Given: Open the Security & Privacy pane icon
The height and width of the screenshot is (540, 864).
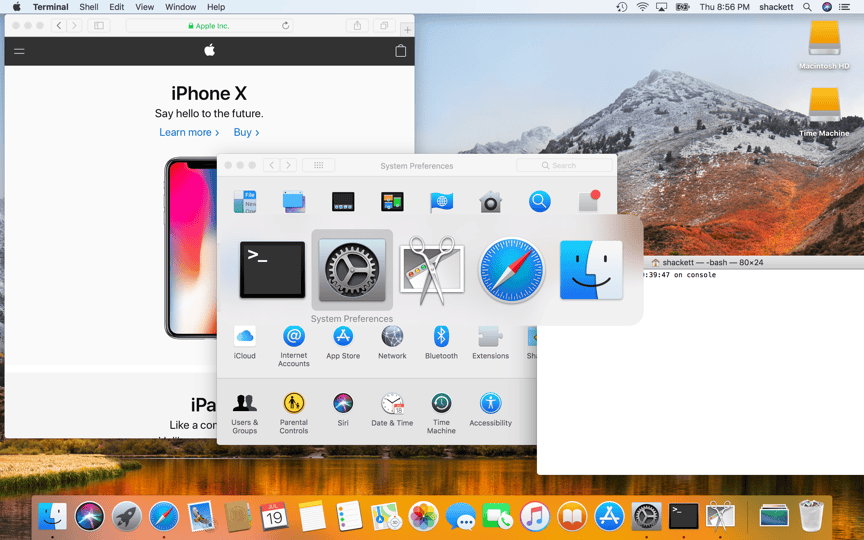Looking at the screenshot, I should (490, 202).
